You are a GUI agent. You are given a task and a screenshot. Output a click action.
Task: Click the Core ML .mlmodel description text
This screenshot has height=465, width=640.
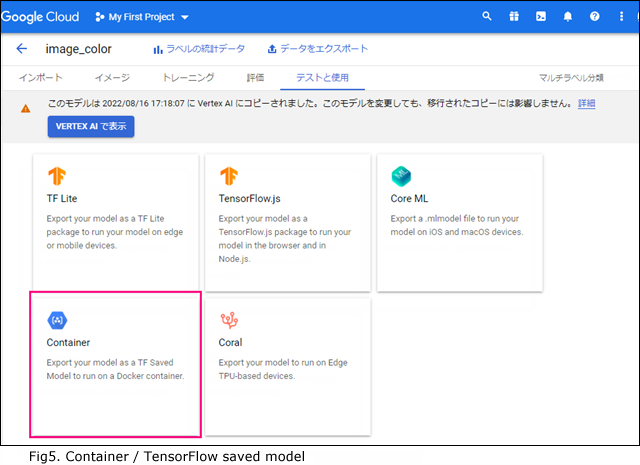457,225
